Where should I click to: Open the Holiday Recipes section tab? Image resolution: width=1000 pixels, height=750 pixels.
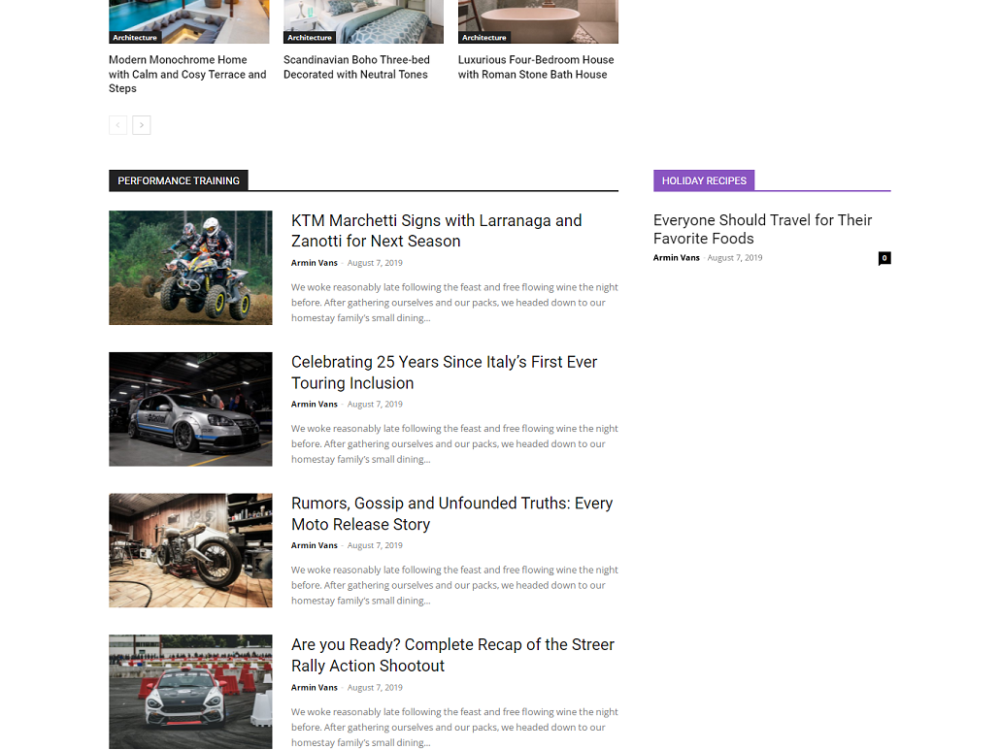[704, 180]
